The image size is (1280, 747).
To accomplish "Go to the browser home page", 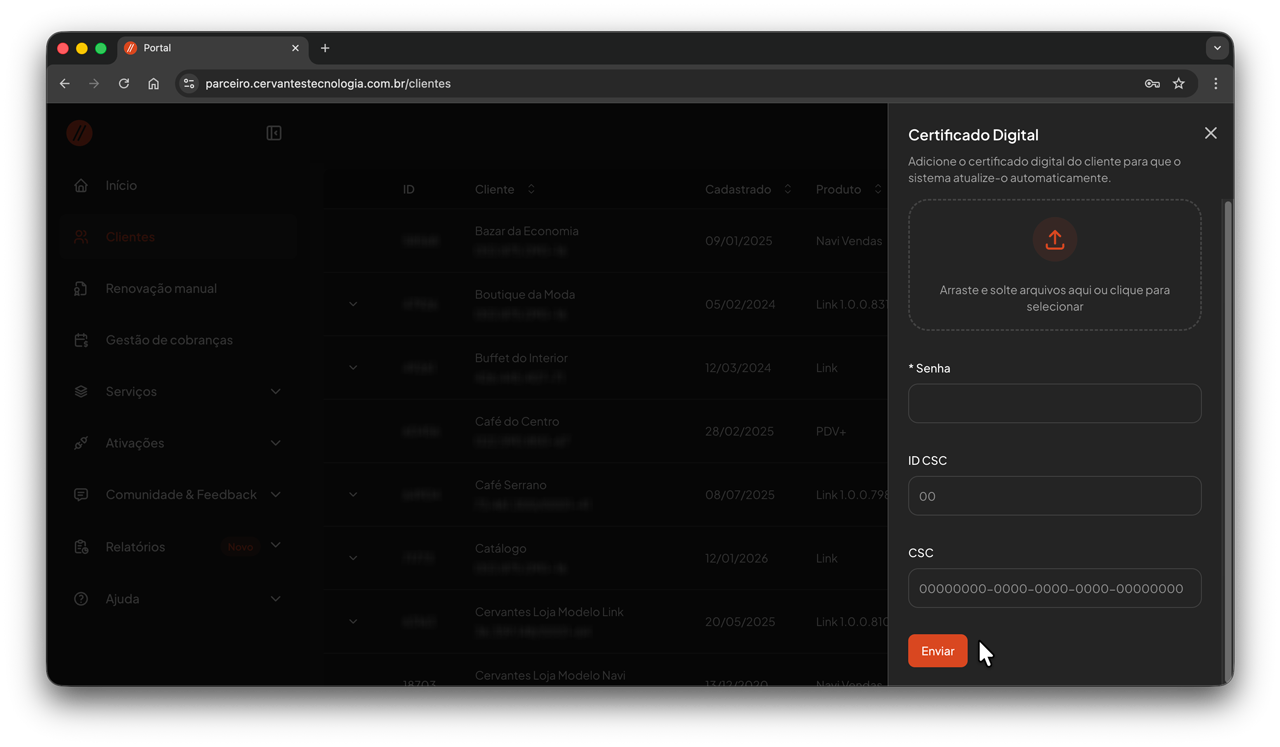I will pos(153,84).
